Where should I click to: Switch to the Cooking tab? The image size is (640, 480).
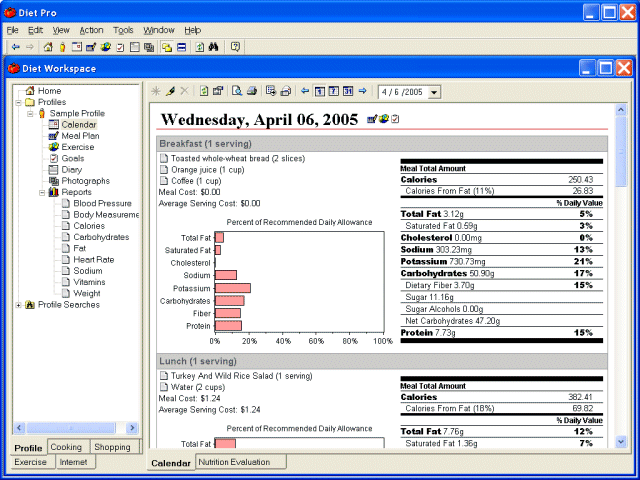click(x=68, y=447)
